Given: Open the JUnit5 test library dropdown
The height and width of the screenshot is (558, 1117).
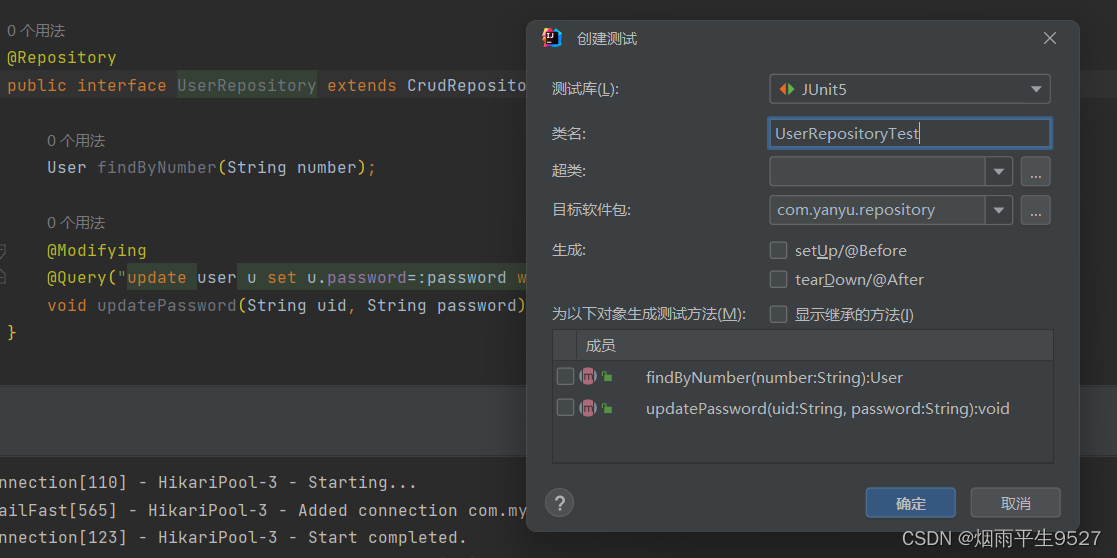Looking at the screenshot, I should coord(910,89).
